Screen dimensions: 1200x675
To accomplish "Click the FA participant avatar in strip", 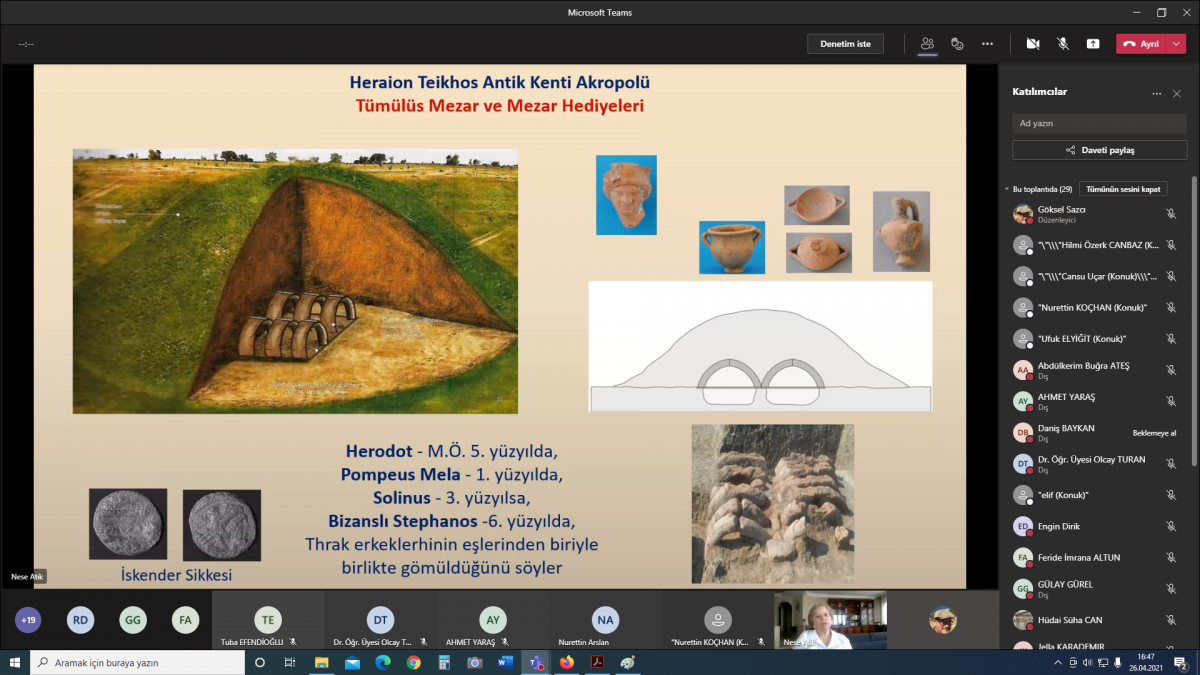I will click(x=184, y=620).
